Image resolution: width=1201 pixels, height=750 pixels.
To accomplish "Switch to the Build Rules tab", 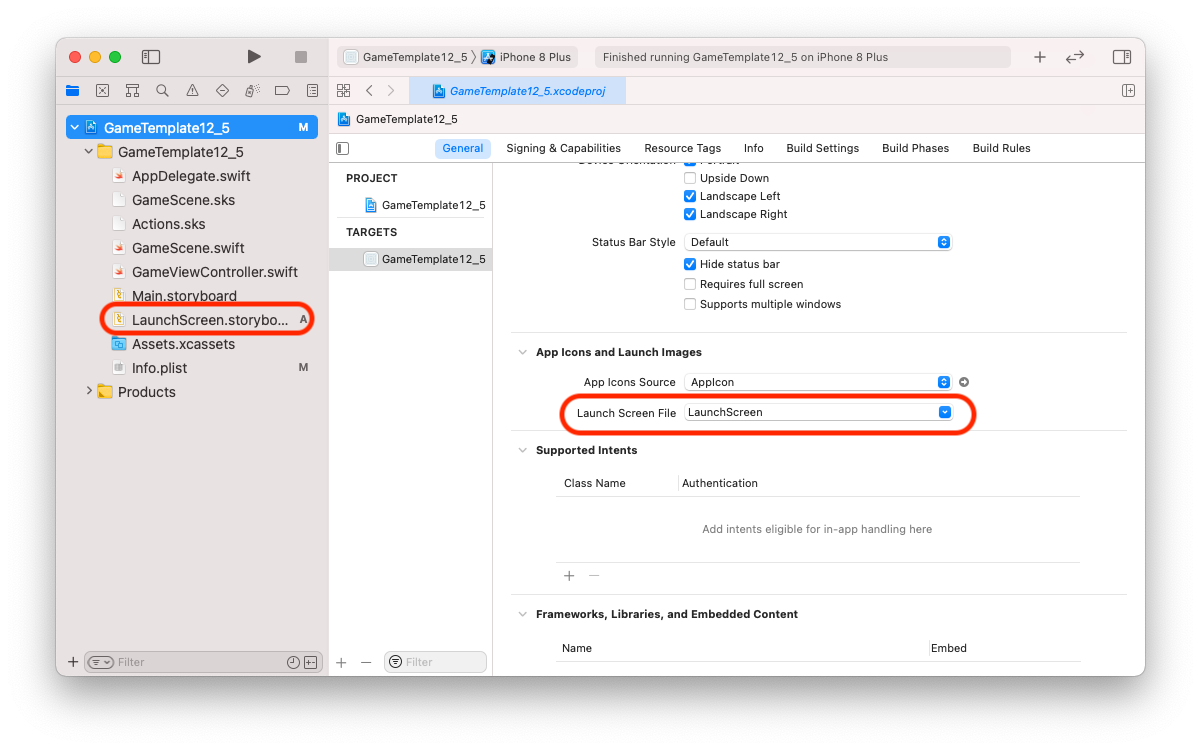I will [x=1001, y=148].
